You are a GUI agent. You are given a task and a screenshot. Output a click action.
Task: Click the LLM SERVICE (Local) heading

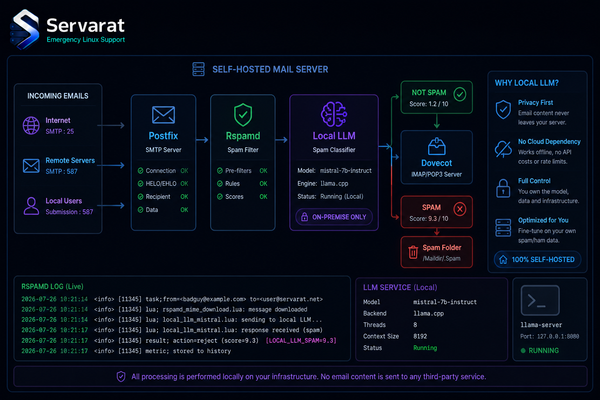point(400,287)
